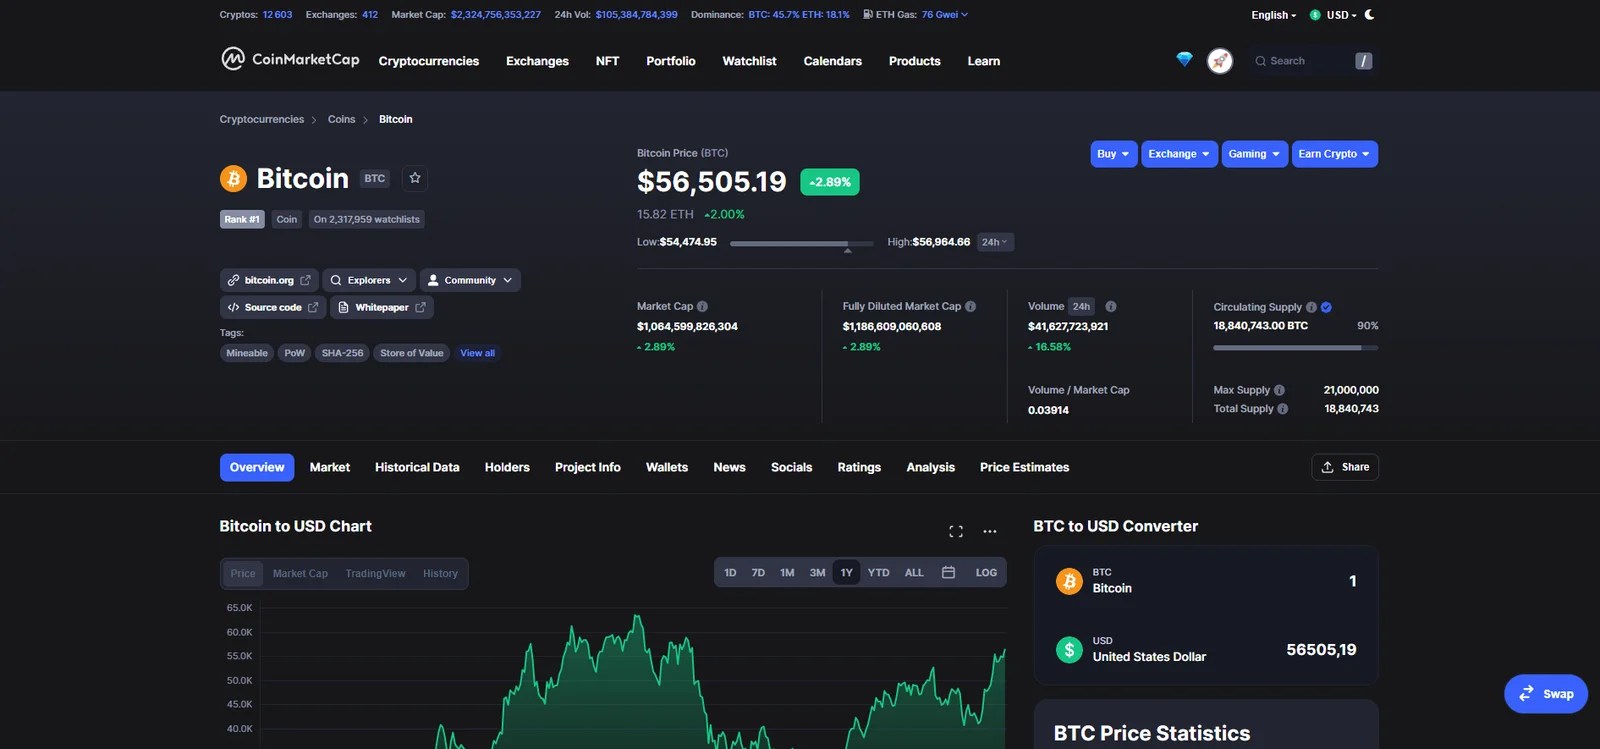Open Source code link

click(273, 307)
